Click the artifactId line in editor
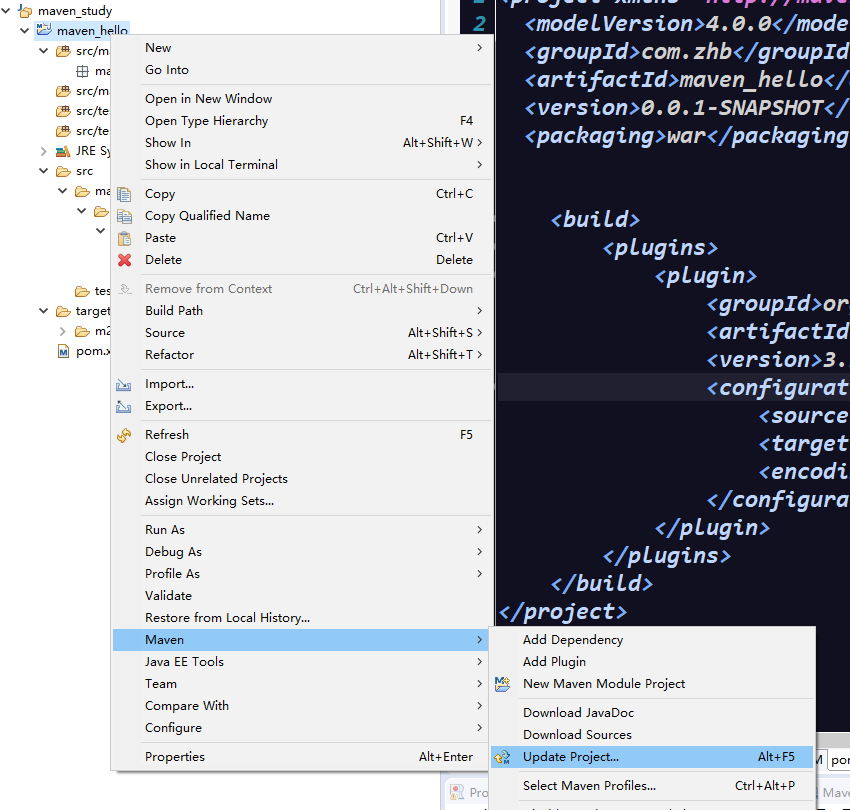The height and width of the screenshot is (810, 850). click(680, 79)
